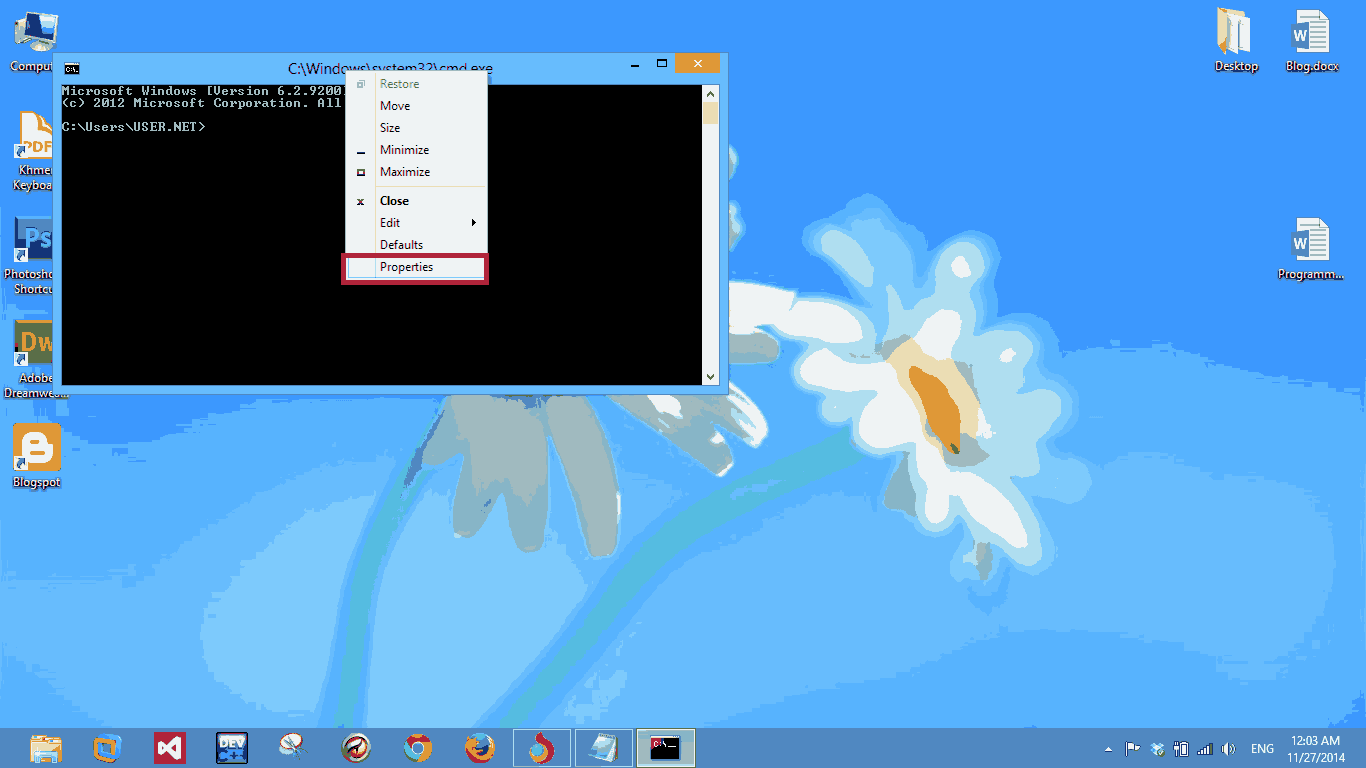Select Close in the system menu
Viewport: 1366px width, 768px height.
(x=414, y=200)
